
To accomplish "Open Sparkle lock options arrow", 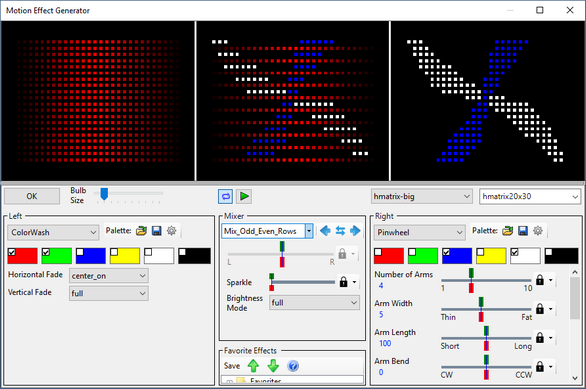I will click(354, 282).
